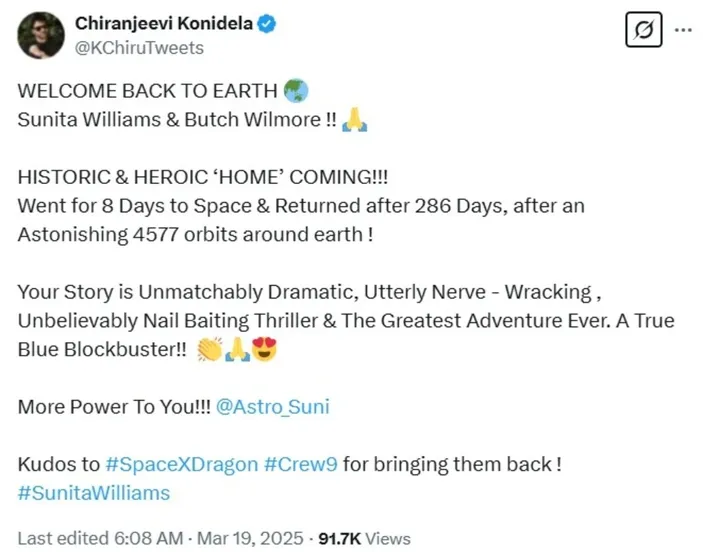
Task: Click the heart-eyes smiley emoji
Action: click(x=263, y=350)
